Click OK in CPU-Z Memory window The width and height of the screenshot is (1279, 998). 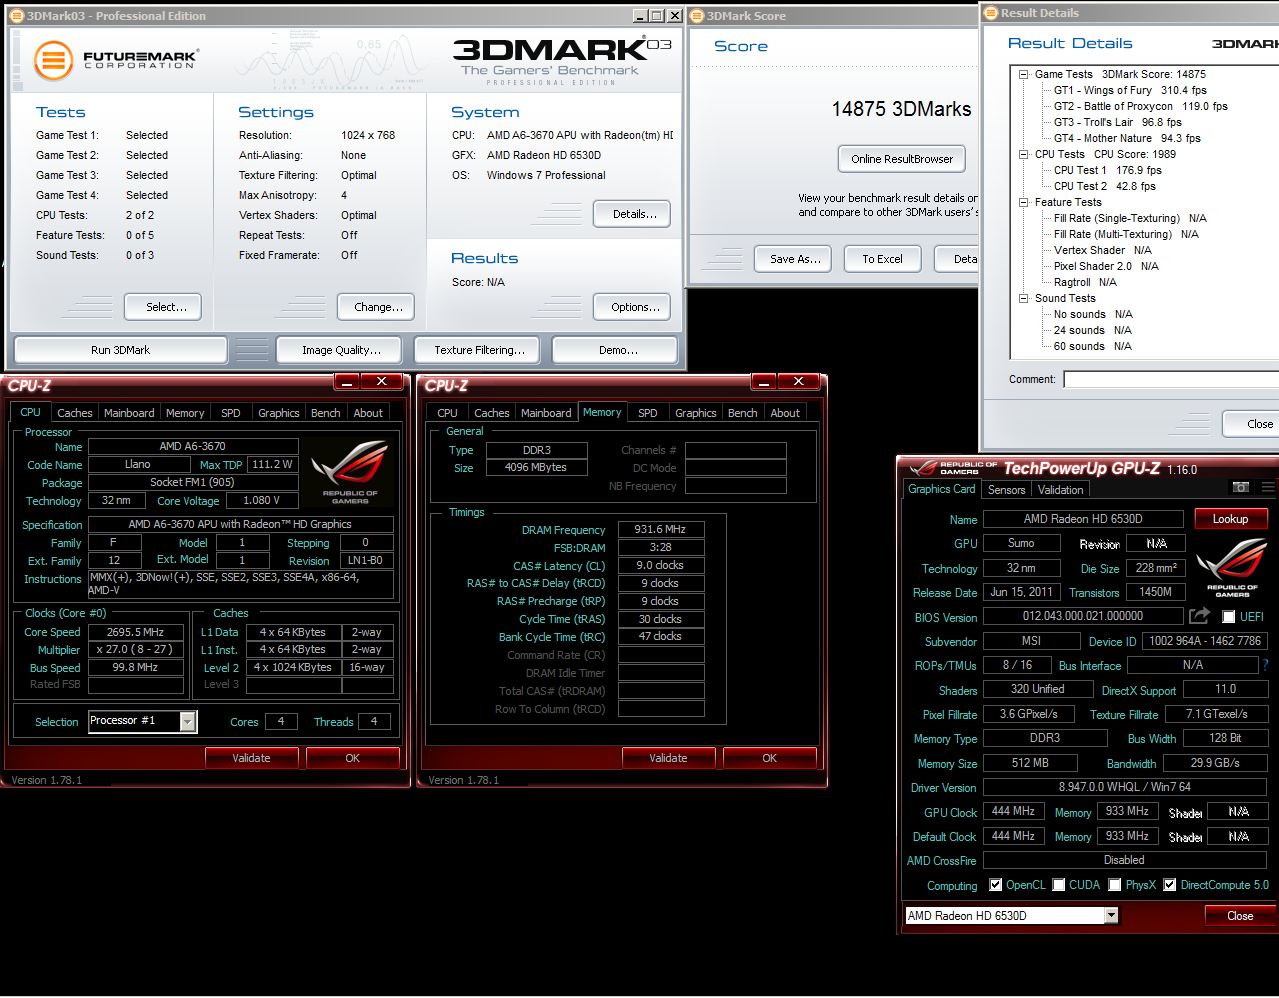click(x=769, y=758)
